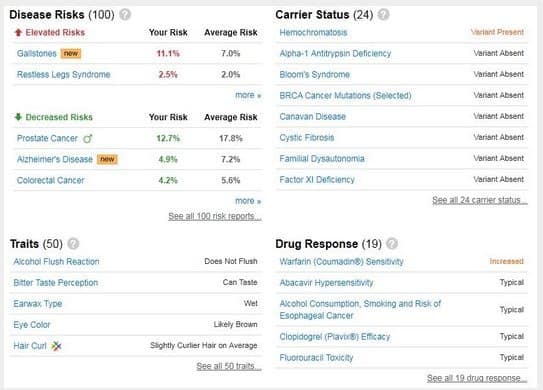Click the help icon beside Carrier Status

pyautogui.click(x=383, y=15)
